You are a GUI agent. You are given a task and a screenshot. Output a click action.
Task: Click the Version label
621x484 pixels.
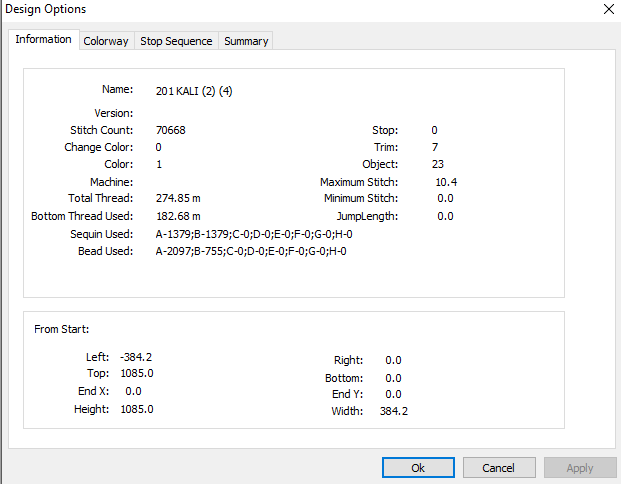click(114, 113)
